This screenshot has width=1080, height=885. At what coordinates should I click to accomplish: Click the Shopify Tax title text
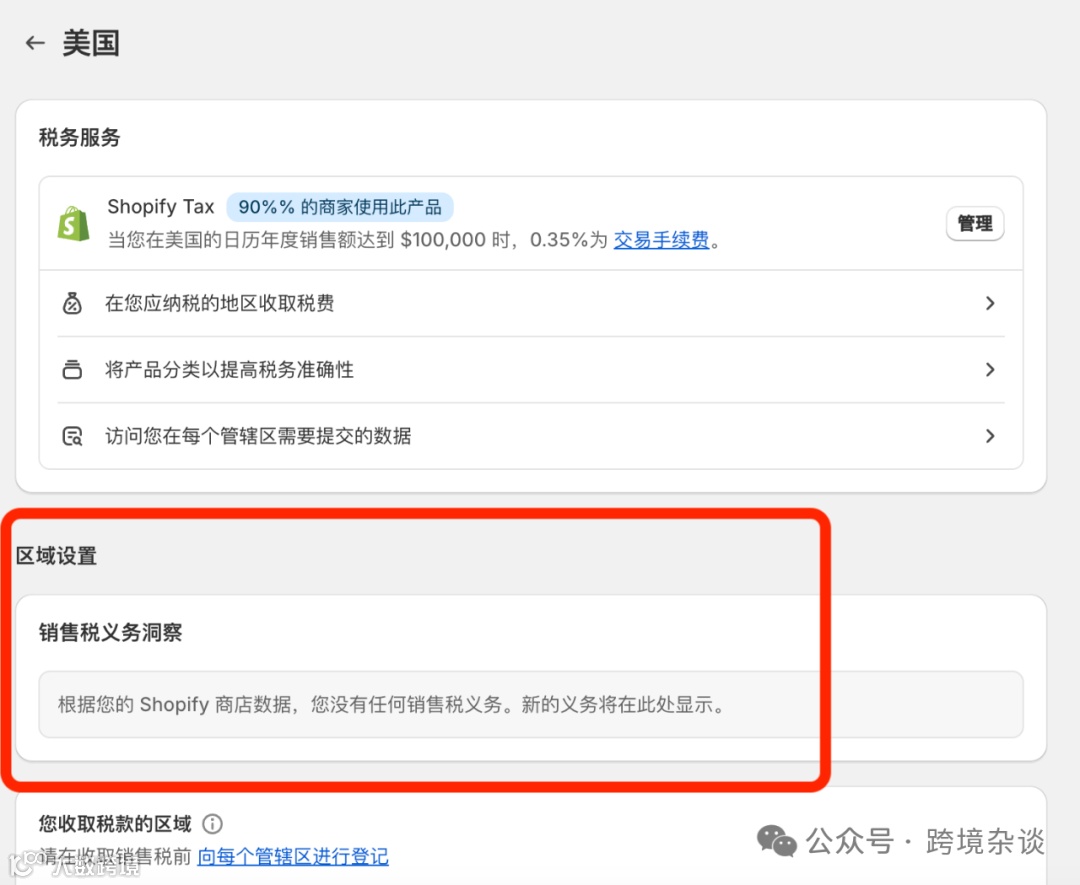[x=160, y=207]
